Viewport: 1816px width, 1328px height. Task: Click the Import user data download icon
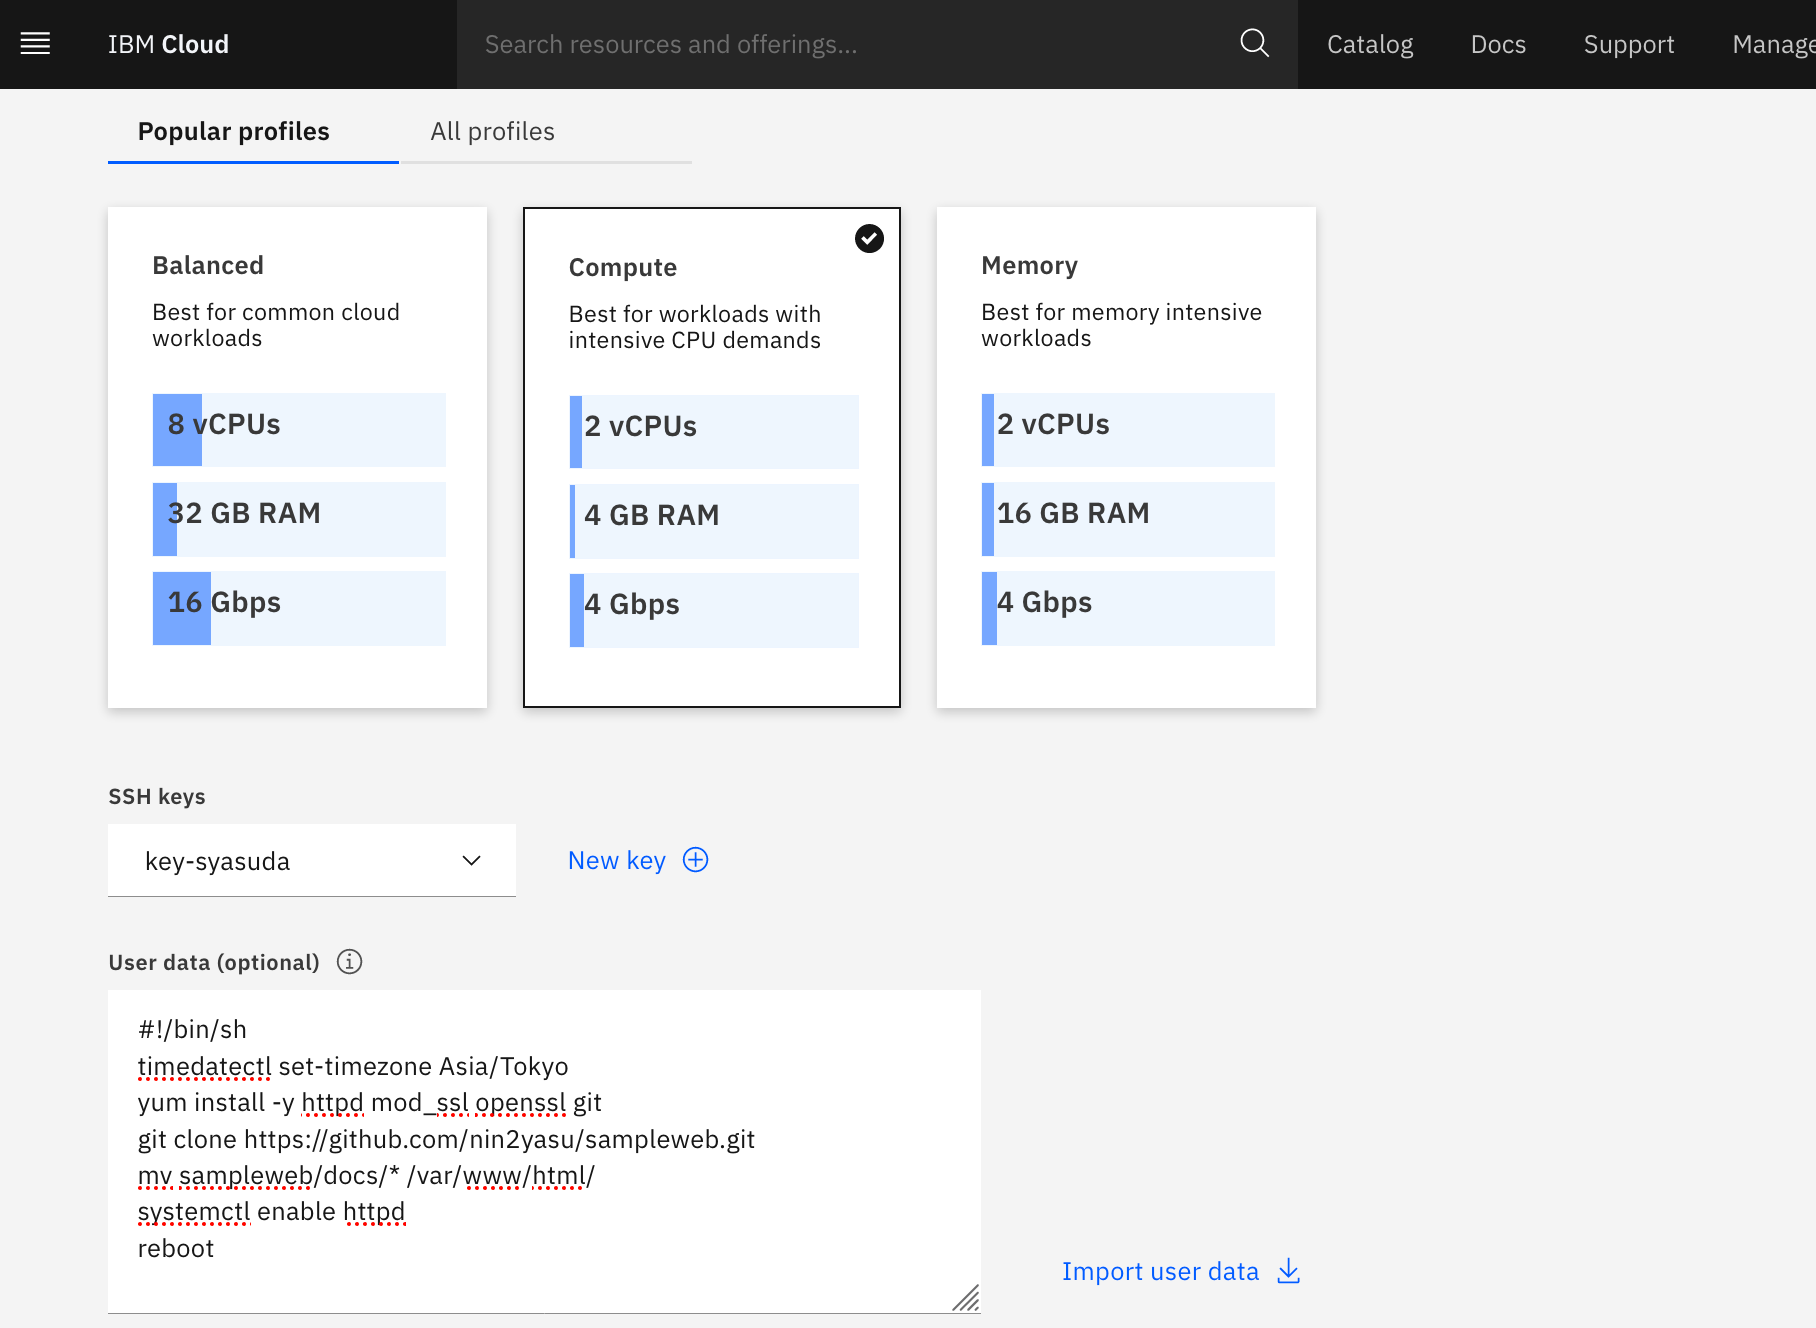pos(1289,1271)
